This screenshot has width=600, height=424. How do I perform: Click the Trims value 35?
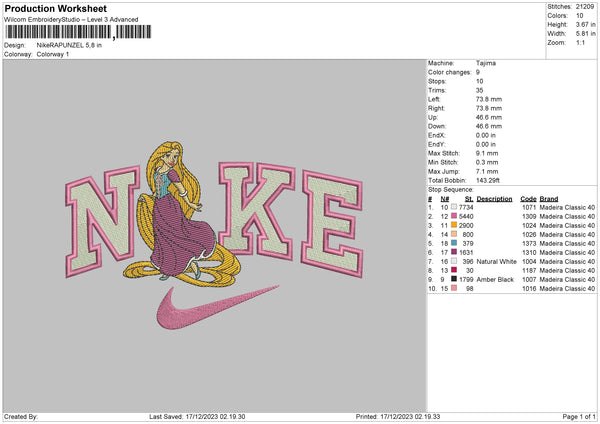click(x=479, y=90)
